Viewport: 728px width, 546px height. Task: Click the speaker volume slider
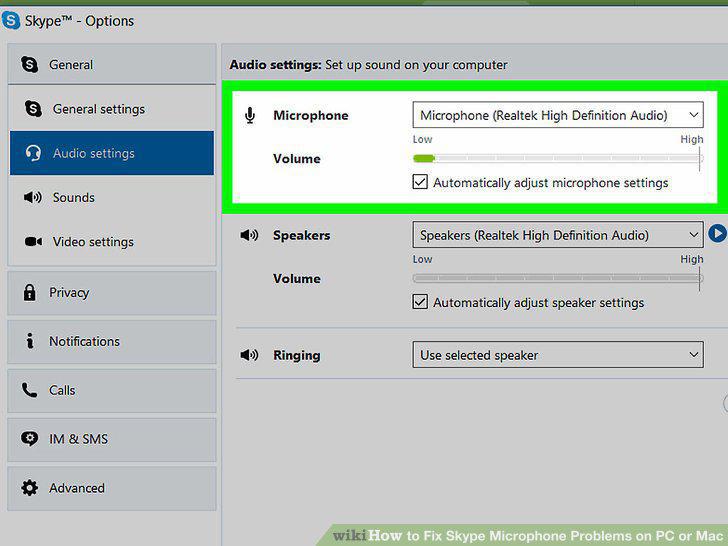coord(558,278)
